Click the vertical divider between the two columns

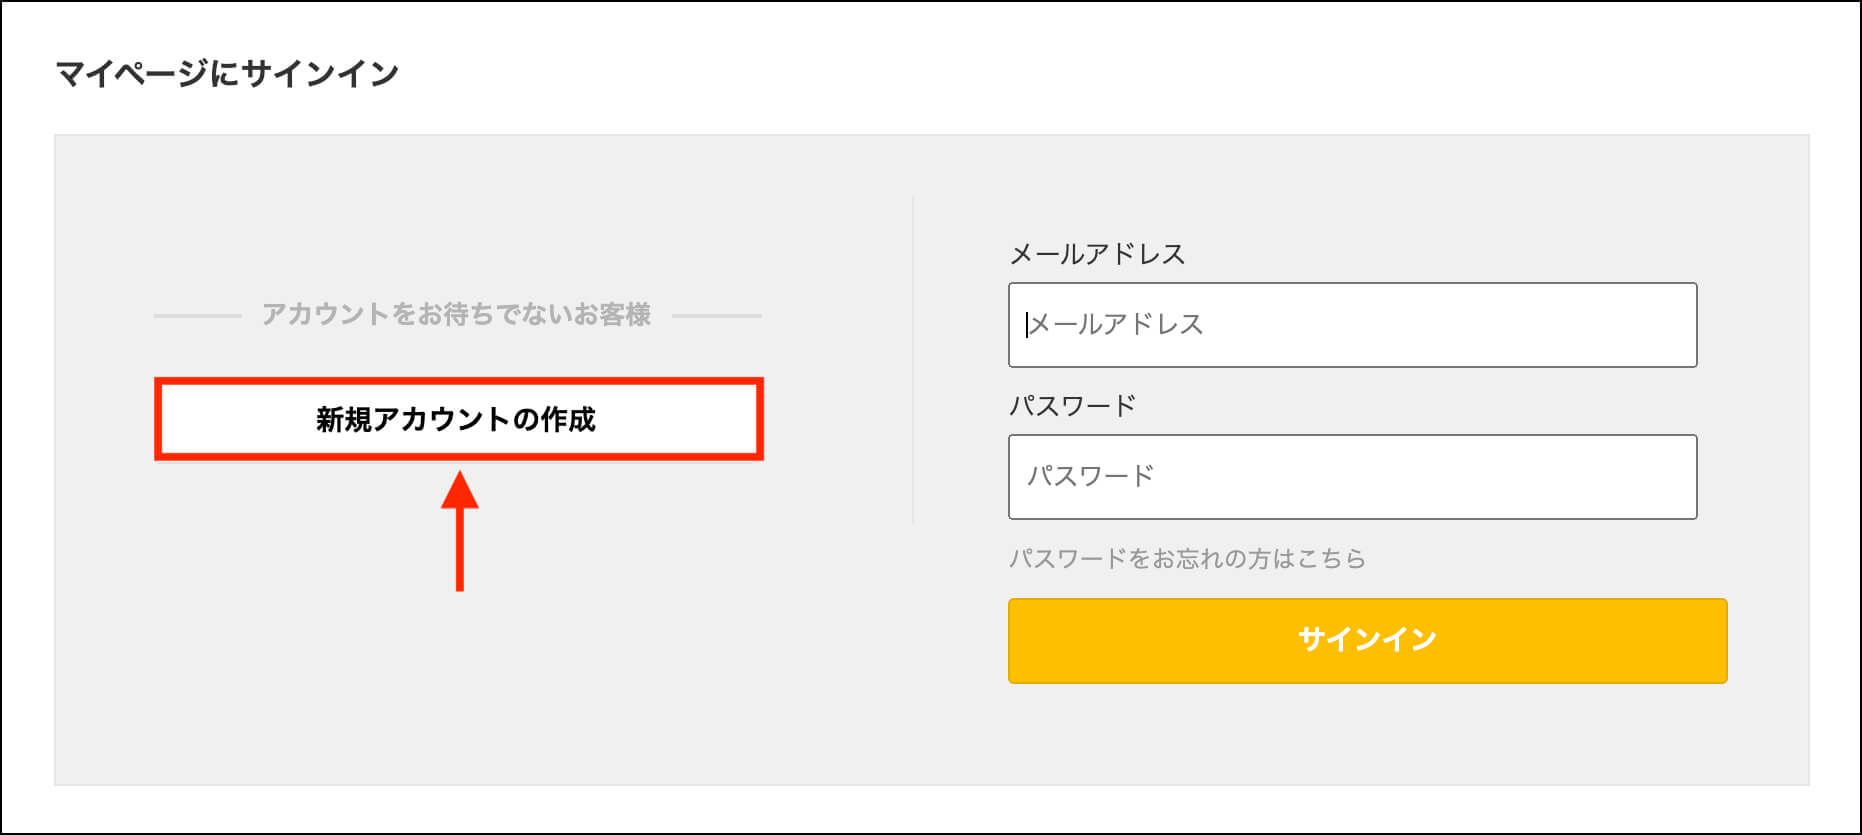click(913, 360)
